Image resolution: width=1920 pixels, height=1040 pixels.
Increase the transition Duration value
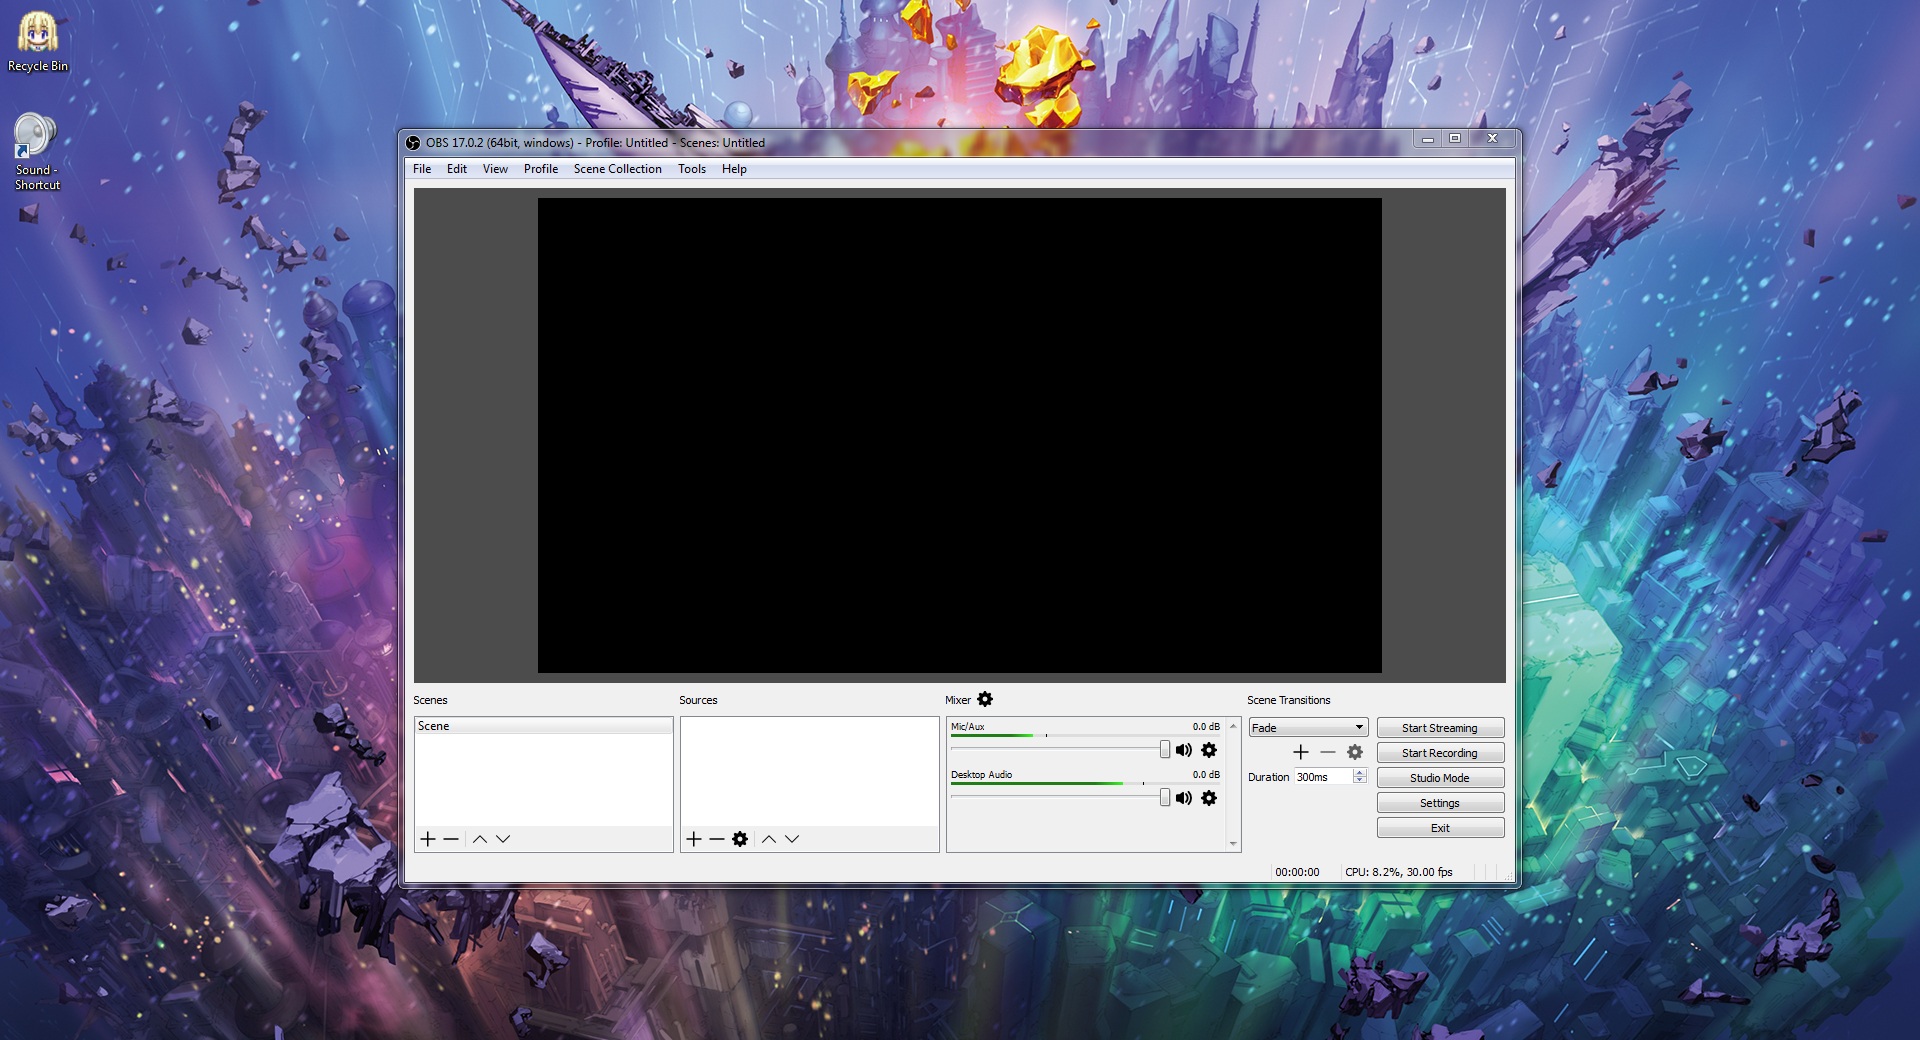[1360, 773]
